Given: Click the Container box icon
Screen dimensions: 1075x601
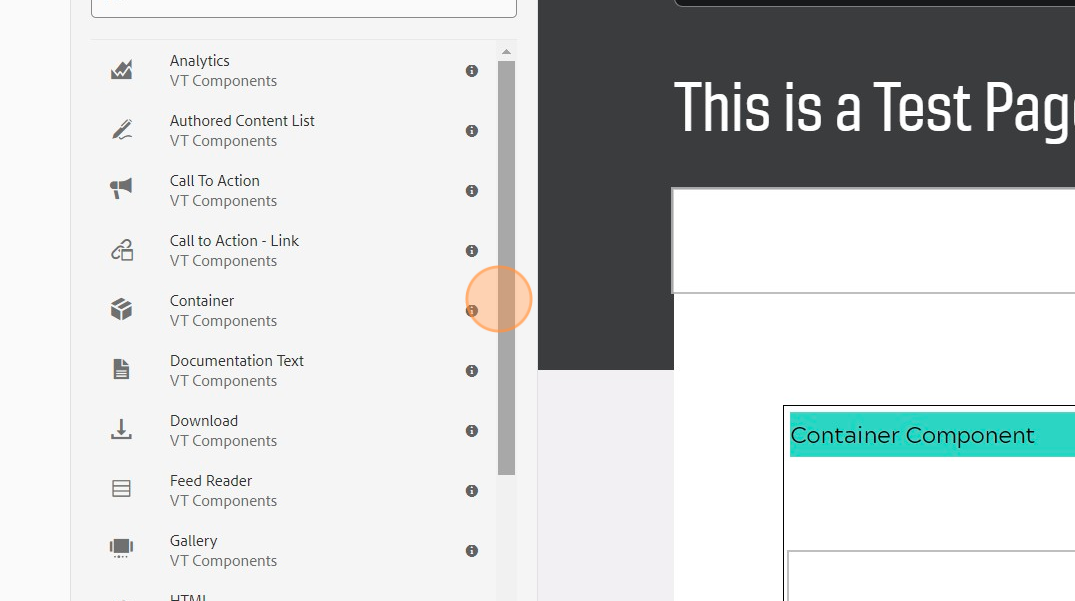Looking at the screenshot, I should click(x=121, y=310).
